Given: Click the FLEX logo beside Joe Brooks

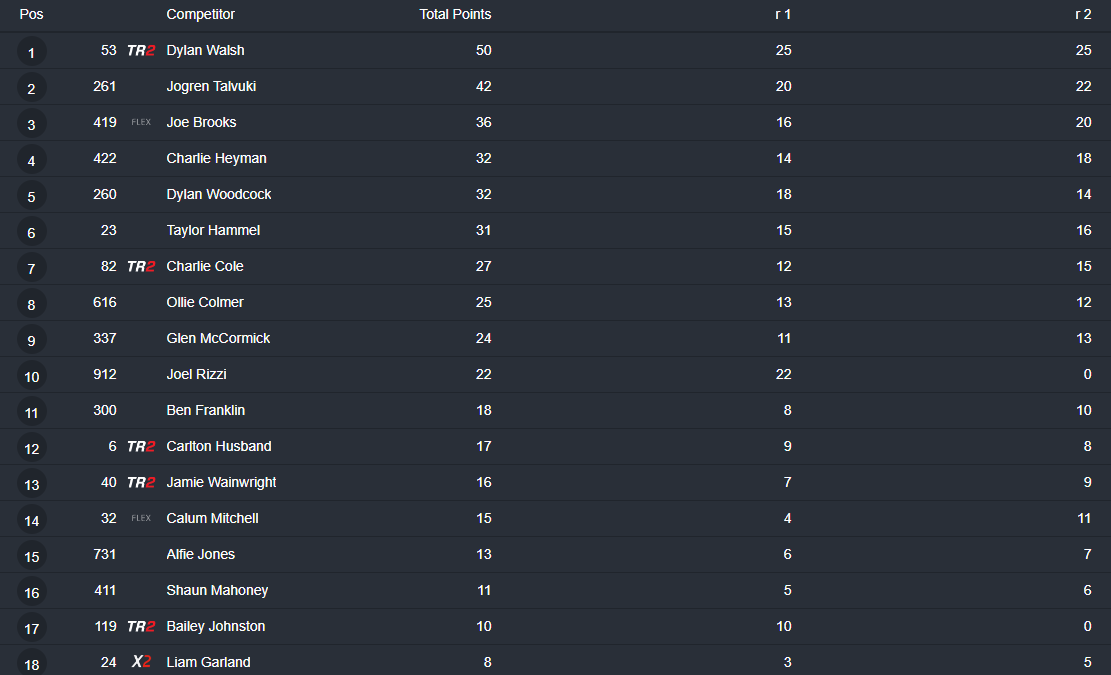Looking at the screenshot, I should pos(141,122).
